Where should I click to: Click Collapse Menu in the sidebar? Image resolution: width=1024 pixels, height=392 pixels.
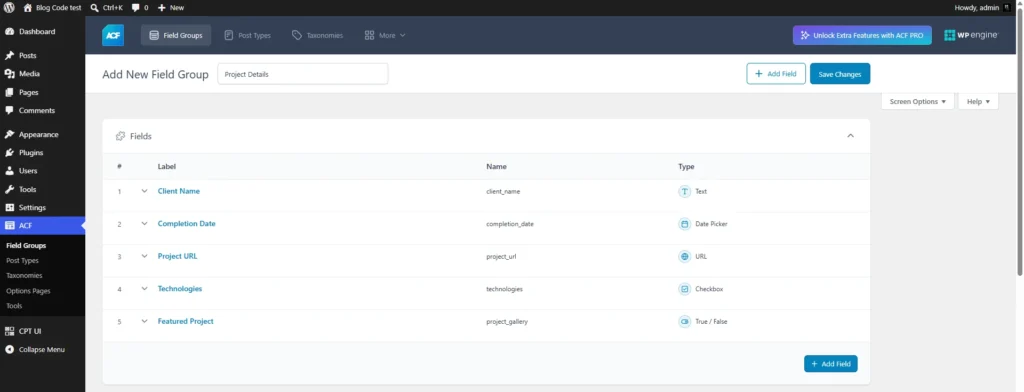pos(42,350)
